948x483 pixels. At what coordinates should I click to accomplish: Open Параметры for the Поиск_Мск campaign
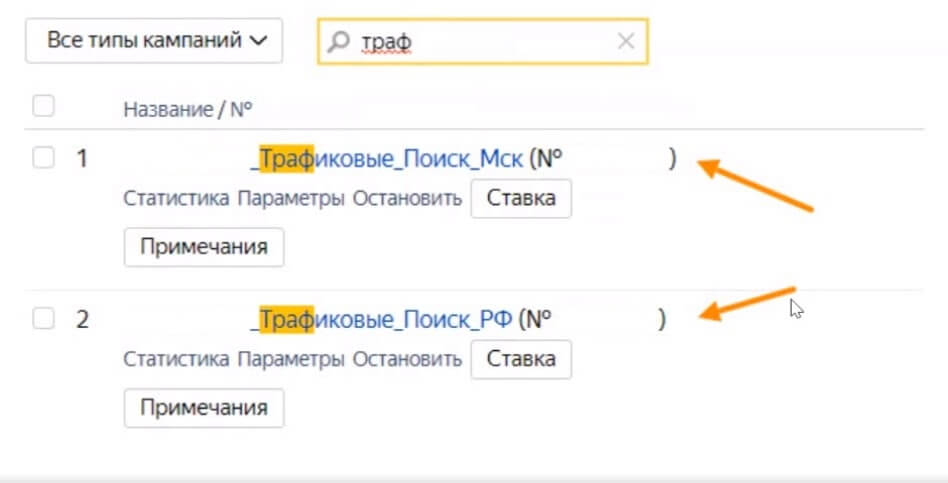click(x=292, y=198)
